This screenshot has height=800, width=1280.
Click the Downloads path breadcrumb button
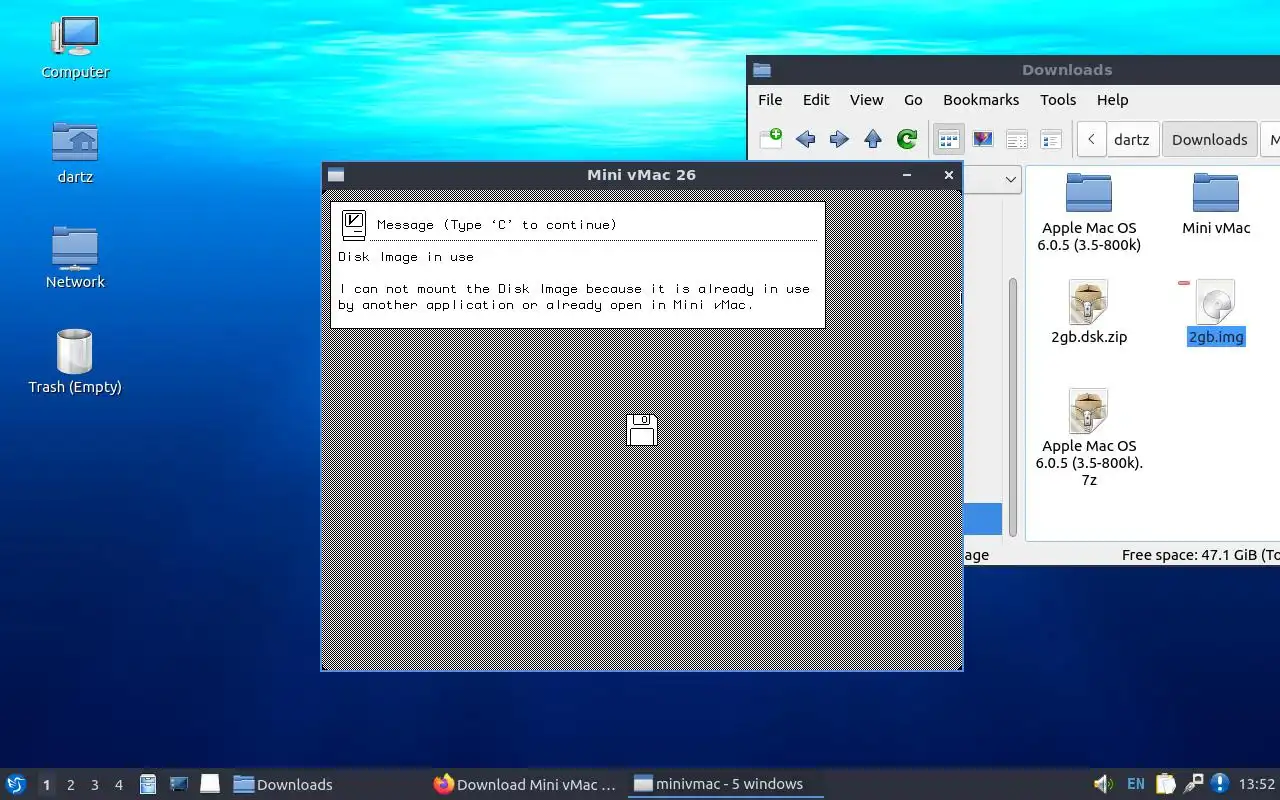click(1209, 140)
